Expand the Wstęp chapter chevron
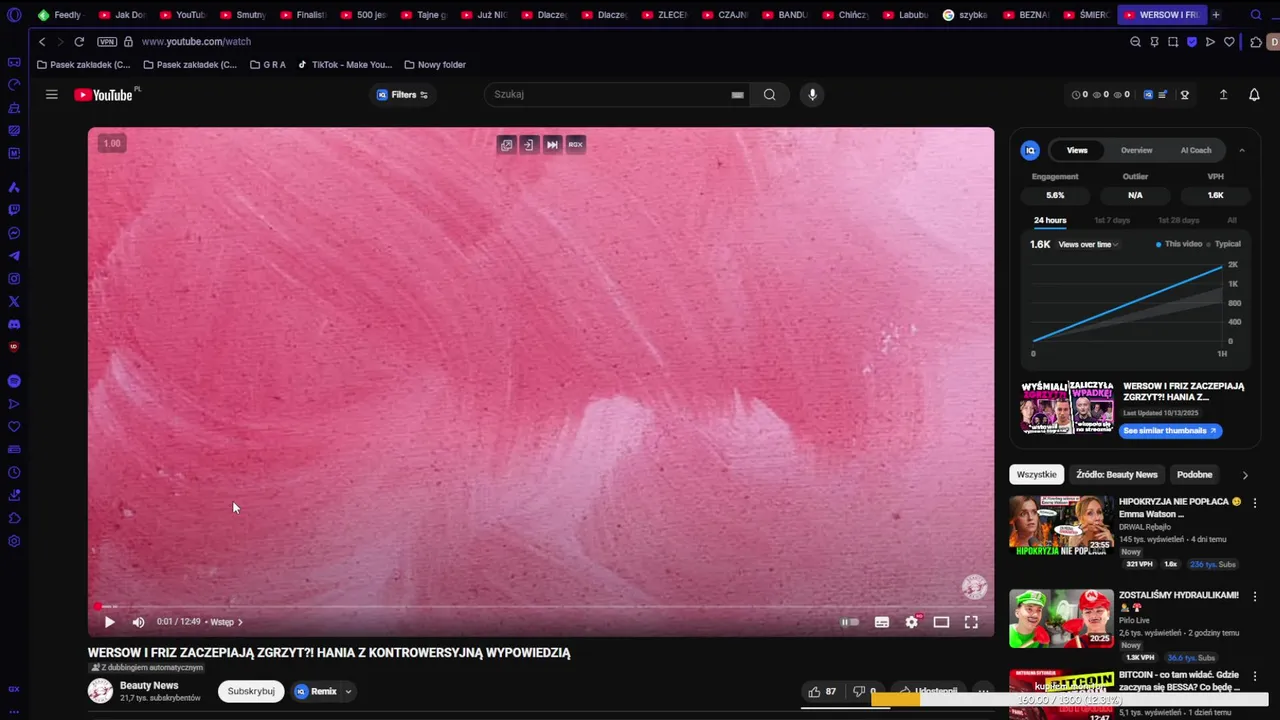 click(x=240, y=622)
